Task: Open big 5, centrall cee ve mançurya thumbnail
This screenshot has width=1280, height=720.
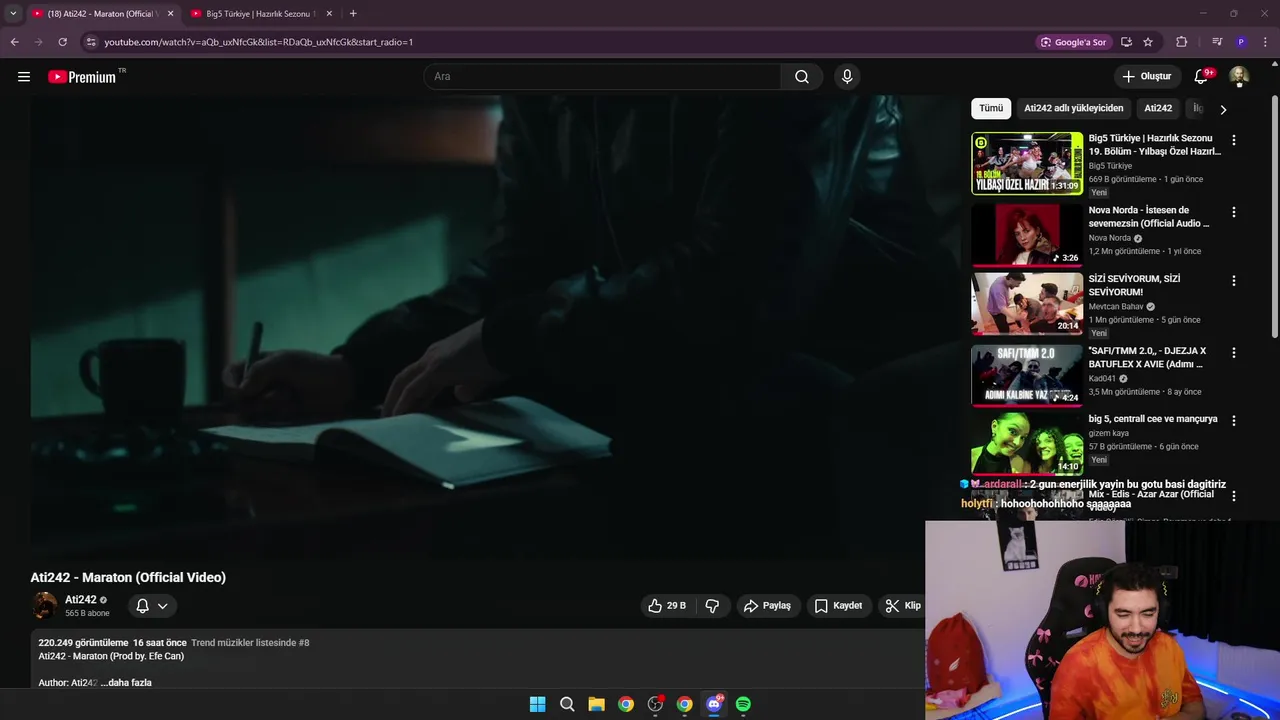Action: coord(1027,444)
